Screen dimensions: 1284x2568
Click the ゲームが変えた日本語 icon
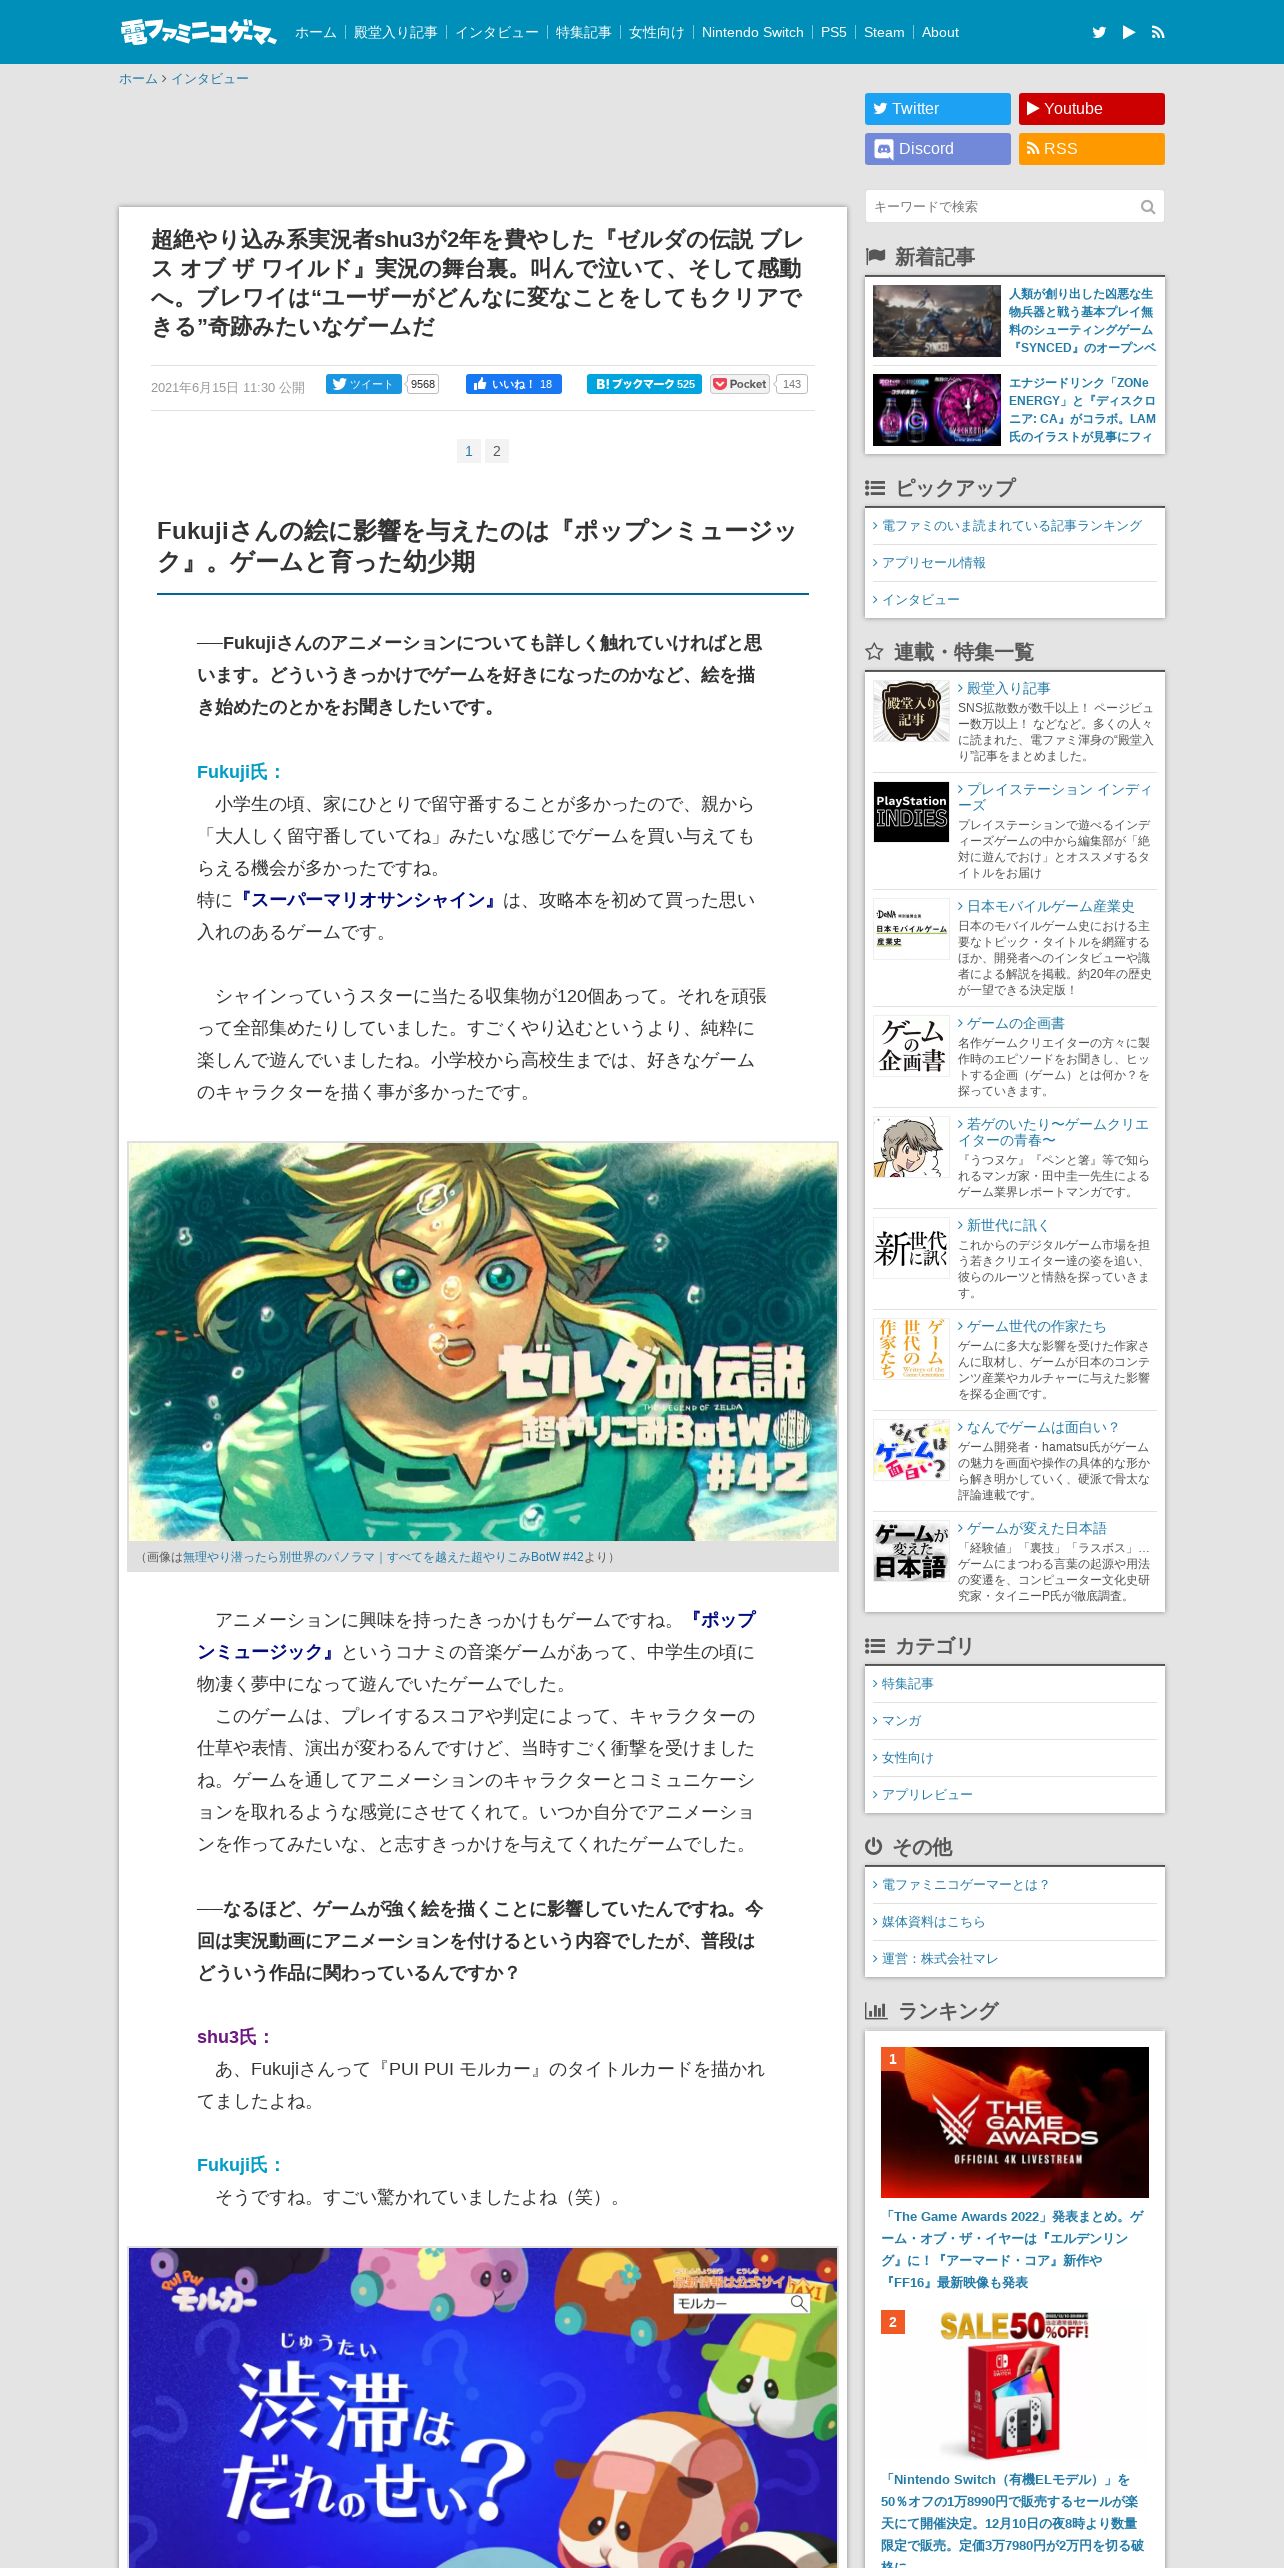point(911,1551)
